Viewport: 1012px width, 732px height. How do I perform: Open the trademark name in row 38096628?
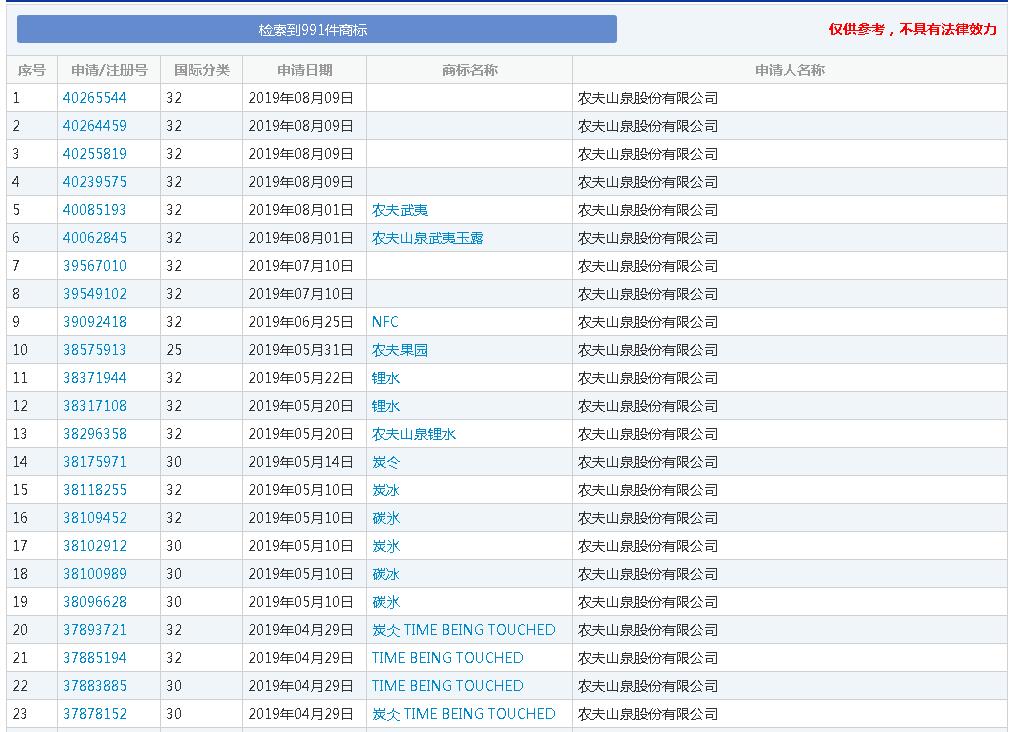(x=386, y=602)
